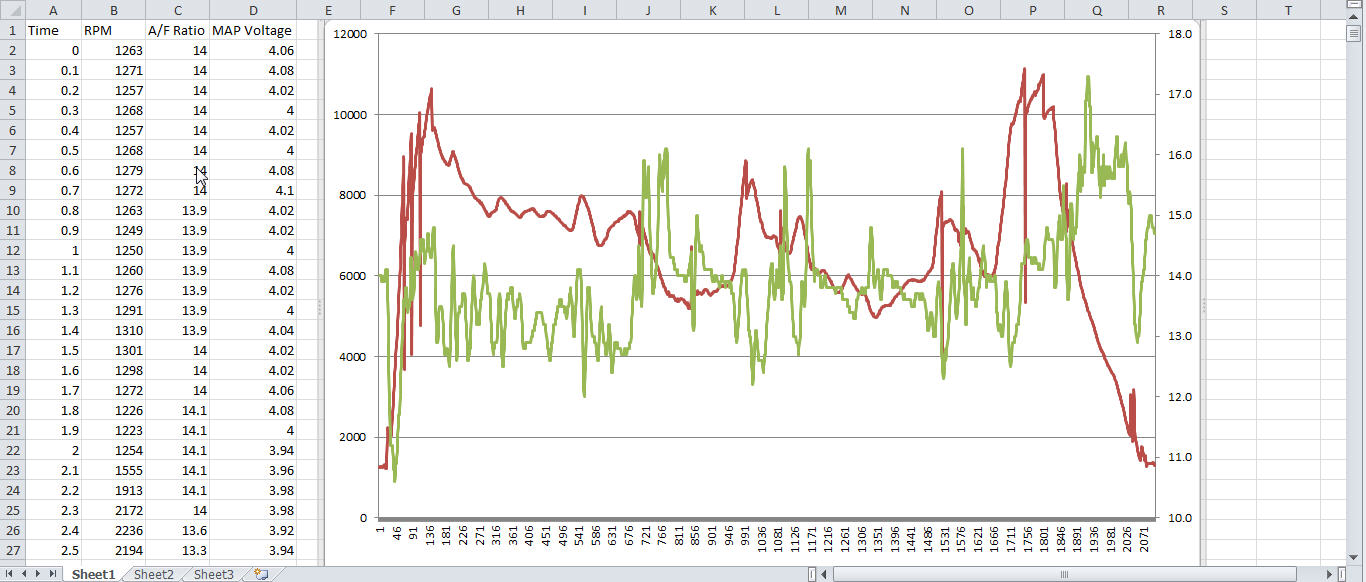Click the horizontal scrollbar left arrow
Image resolution: width=1366 pixels, height=582 pixels.
click(822, 574)
